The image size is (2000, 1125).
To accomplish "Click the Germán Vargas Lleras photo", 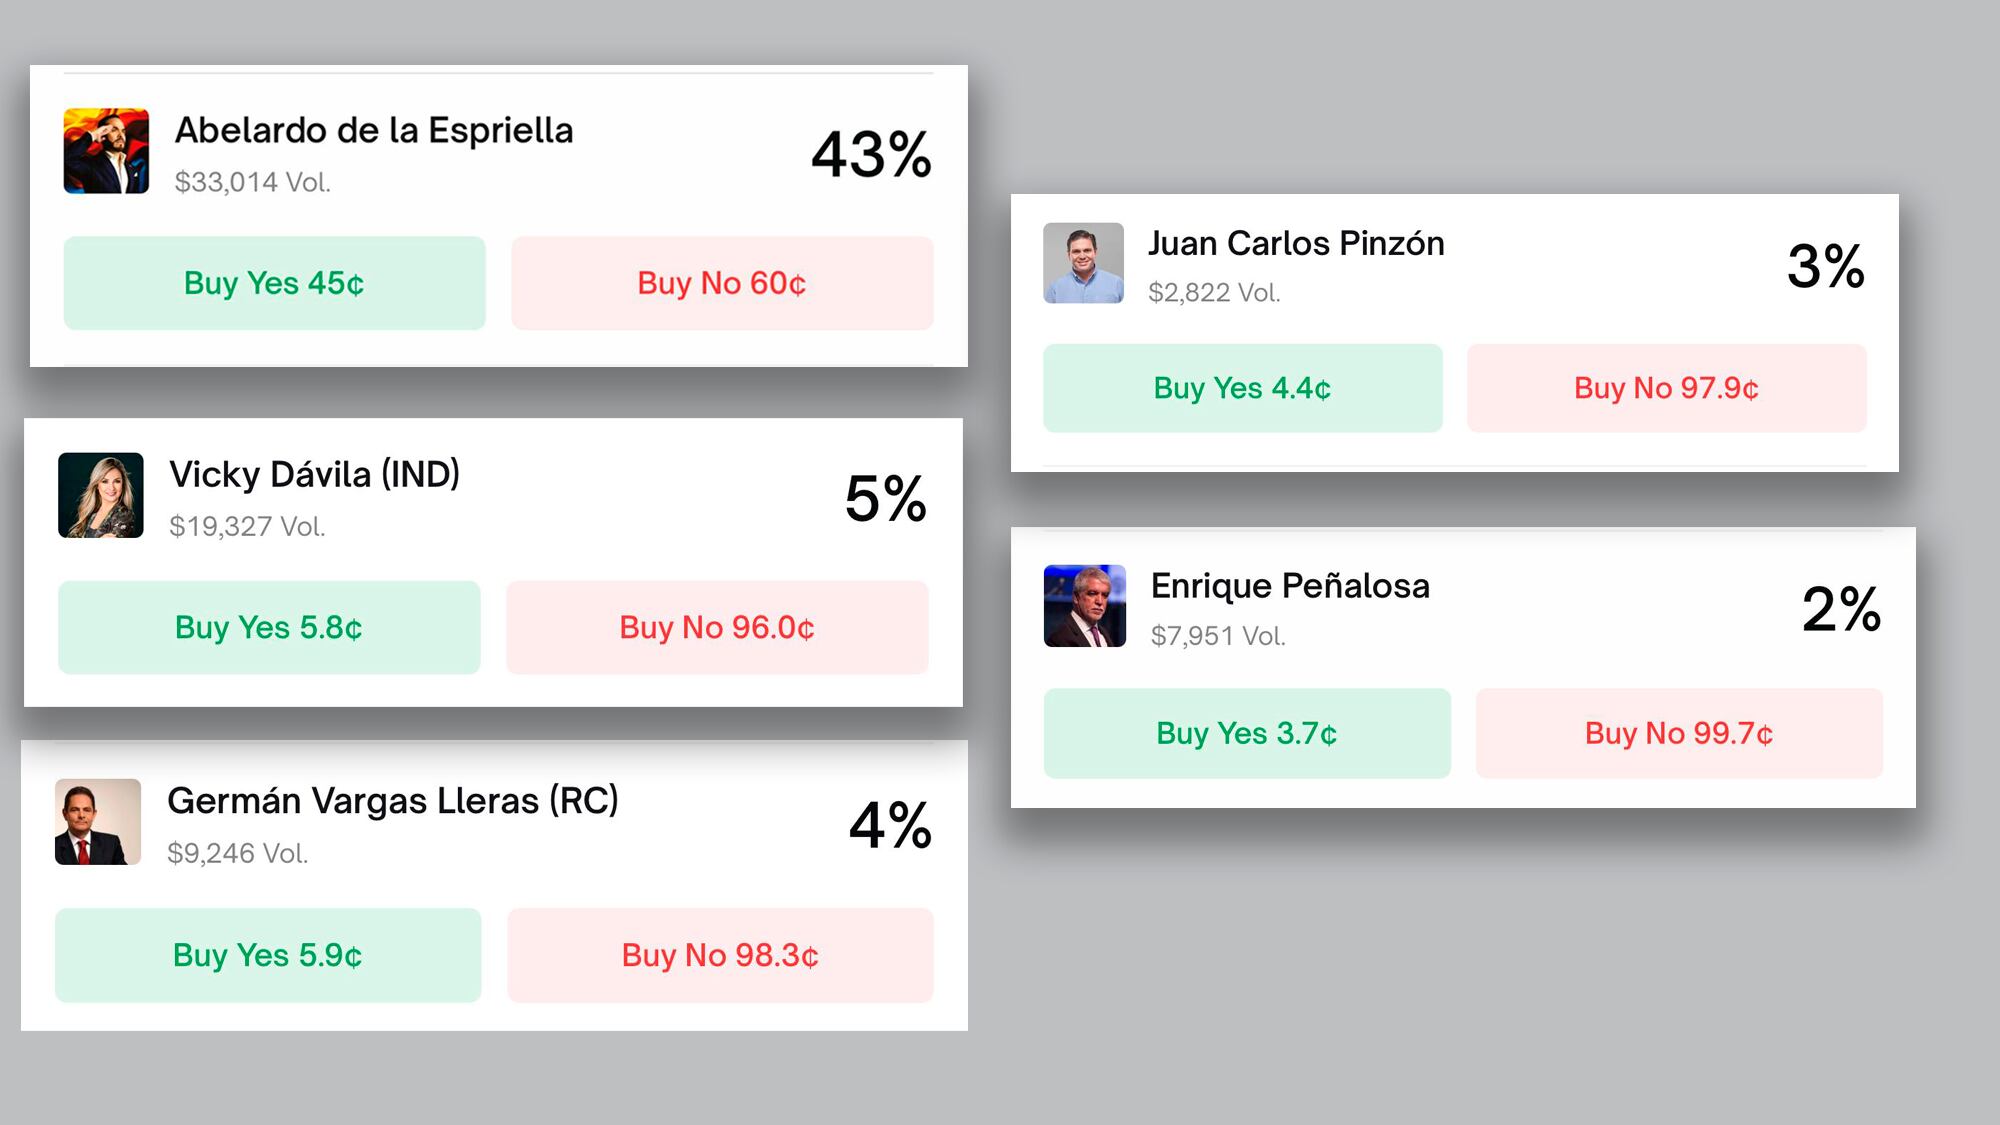I will (98, 822).
